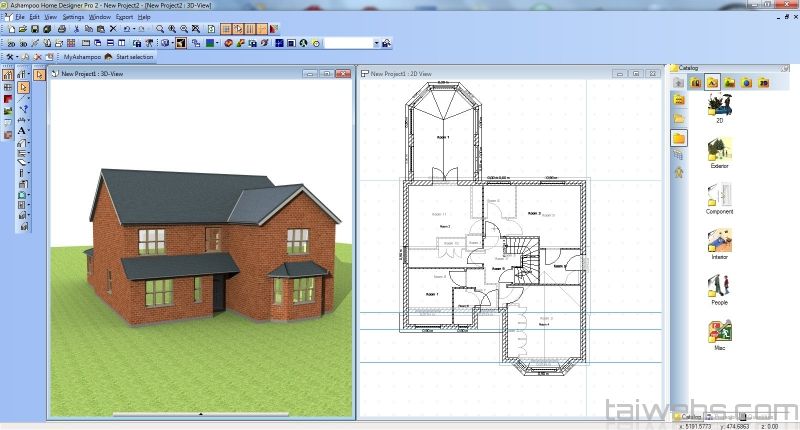This screenshot has width=800, height=430.
Task: Select the Text tool marked A
Action: (22, 131)
